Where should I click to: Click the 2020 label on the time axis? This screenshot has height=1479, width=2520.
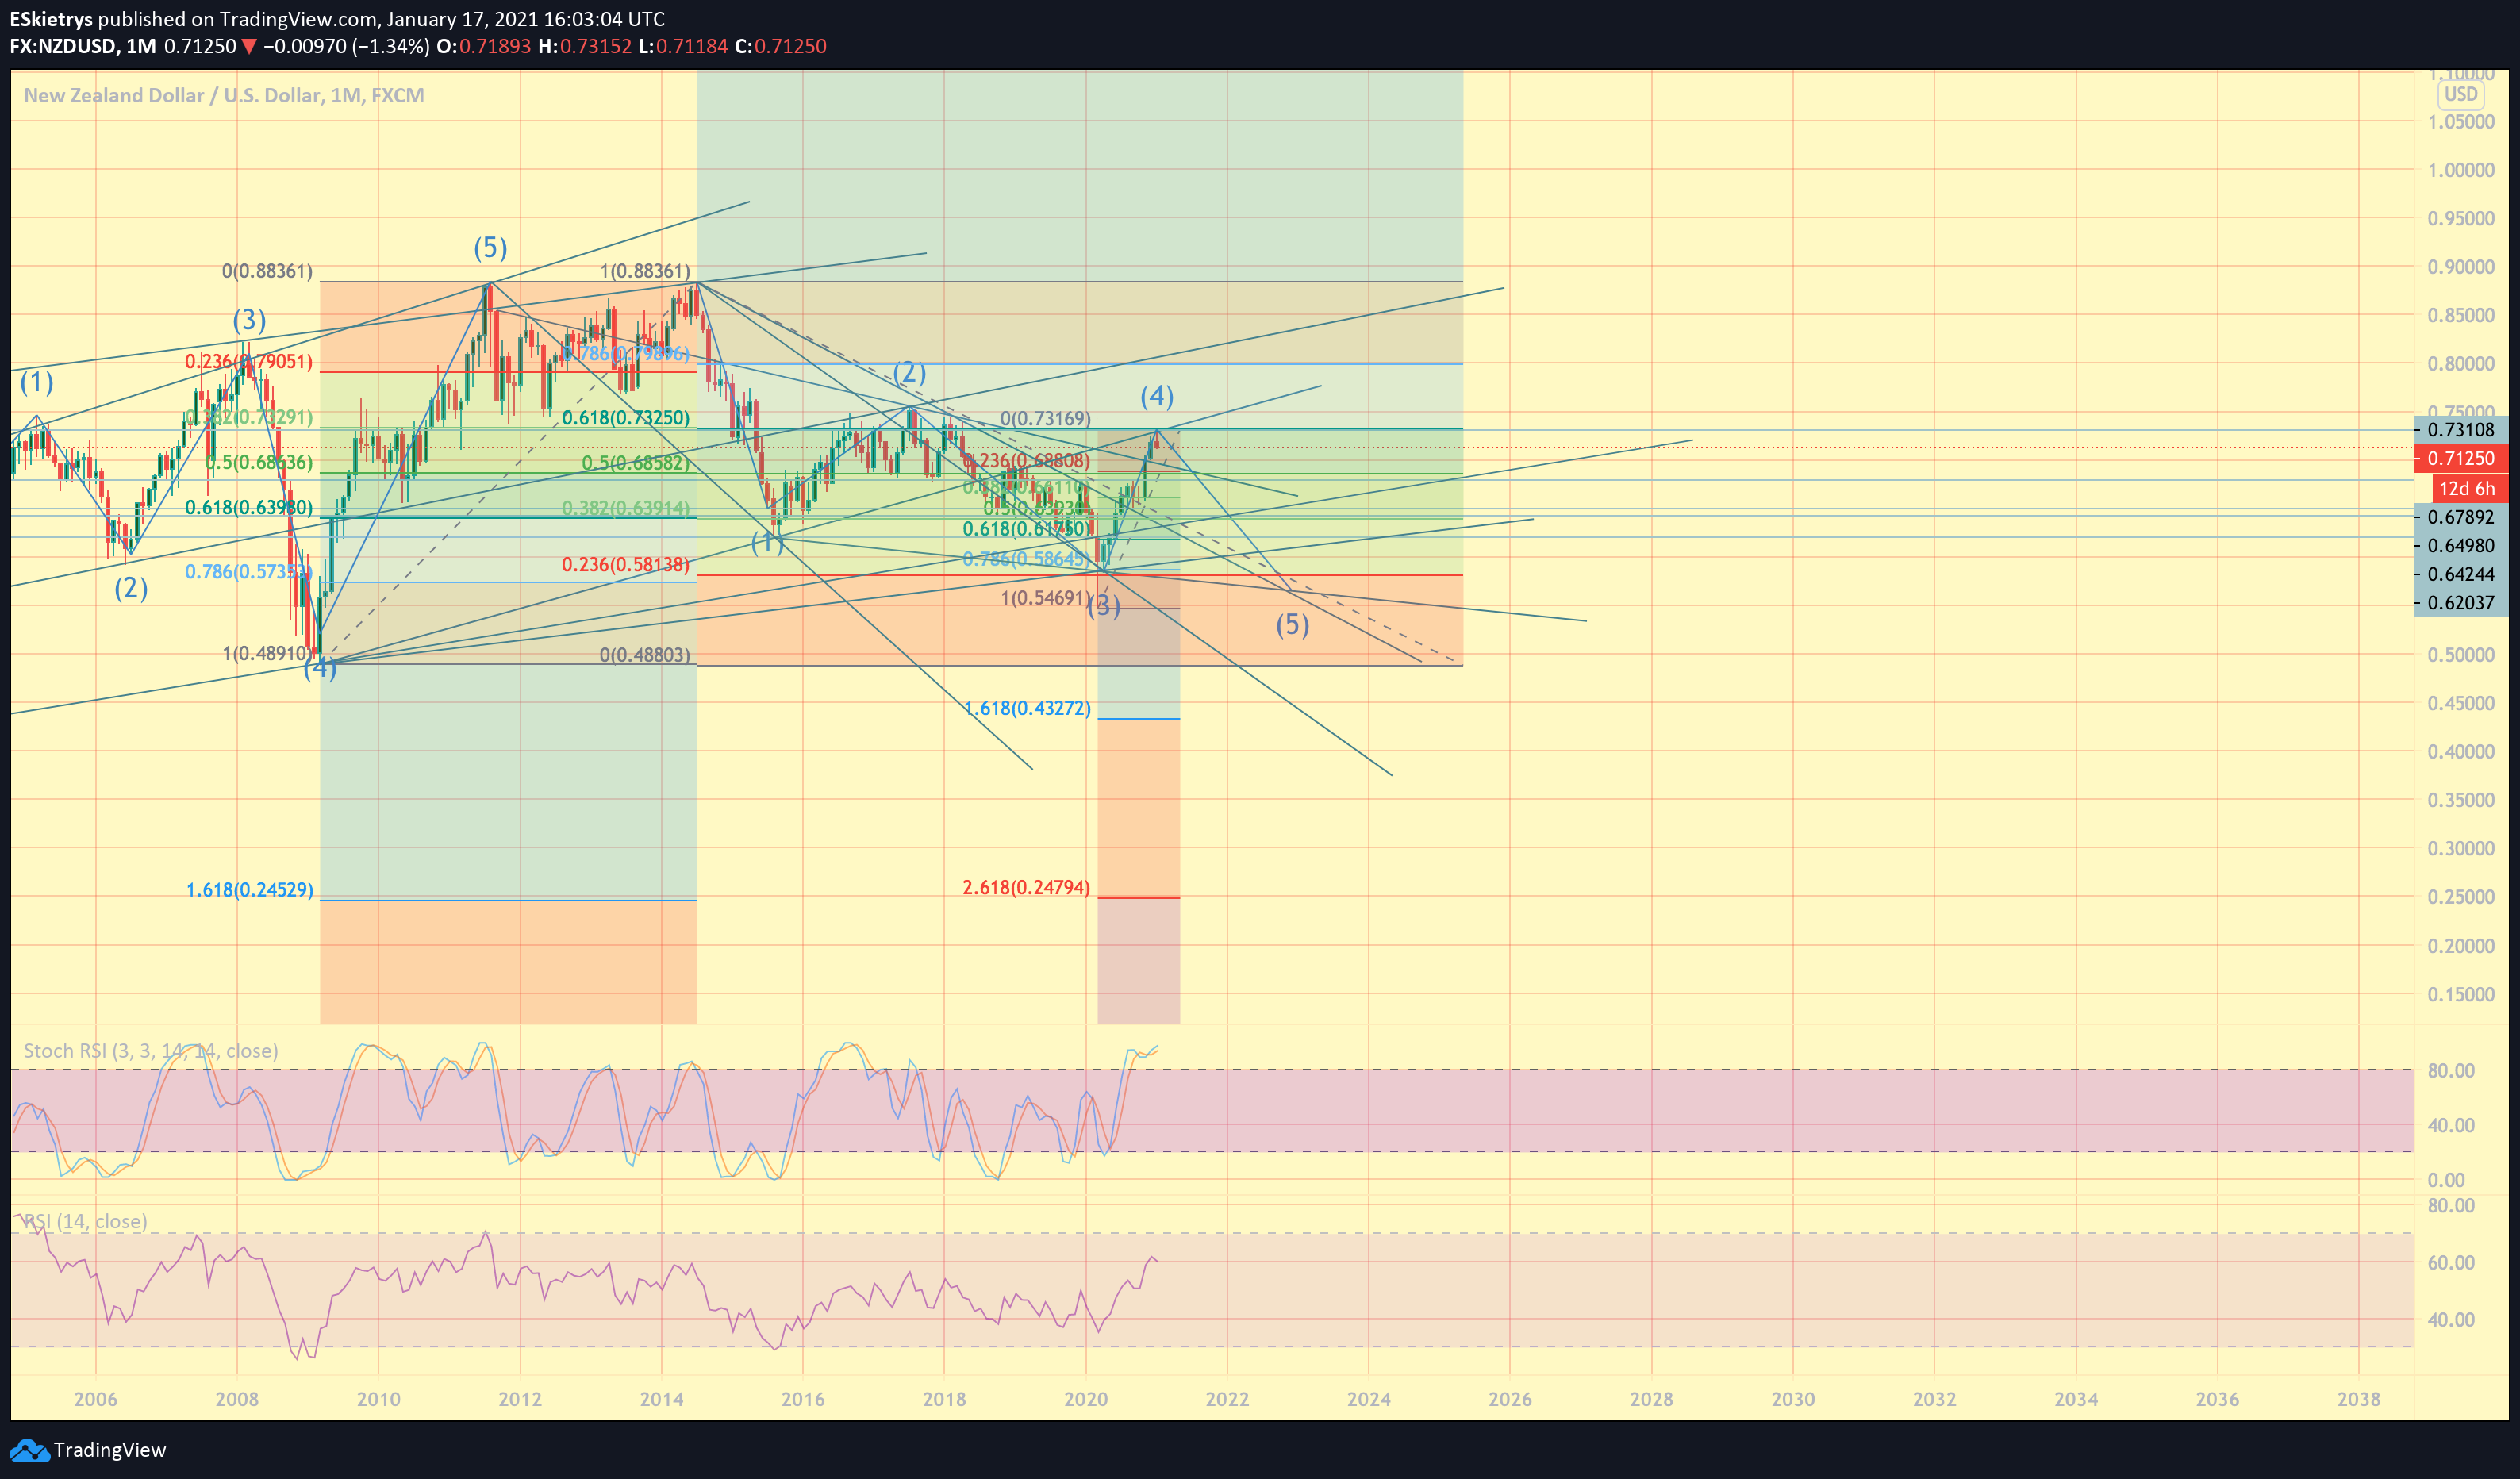[1086, 1399]
